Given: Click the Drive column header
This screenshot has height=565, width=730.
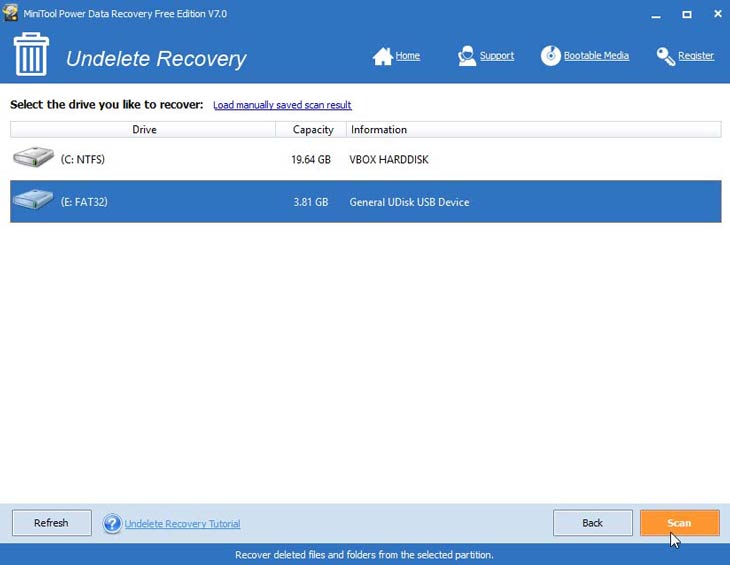Looking at the screenshot, I should tap(143, 129).
